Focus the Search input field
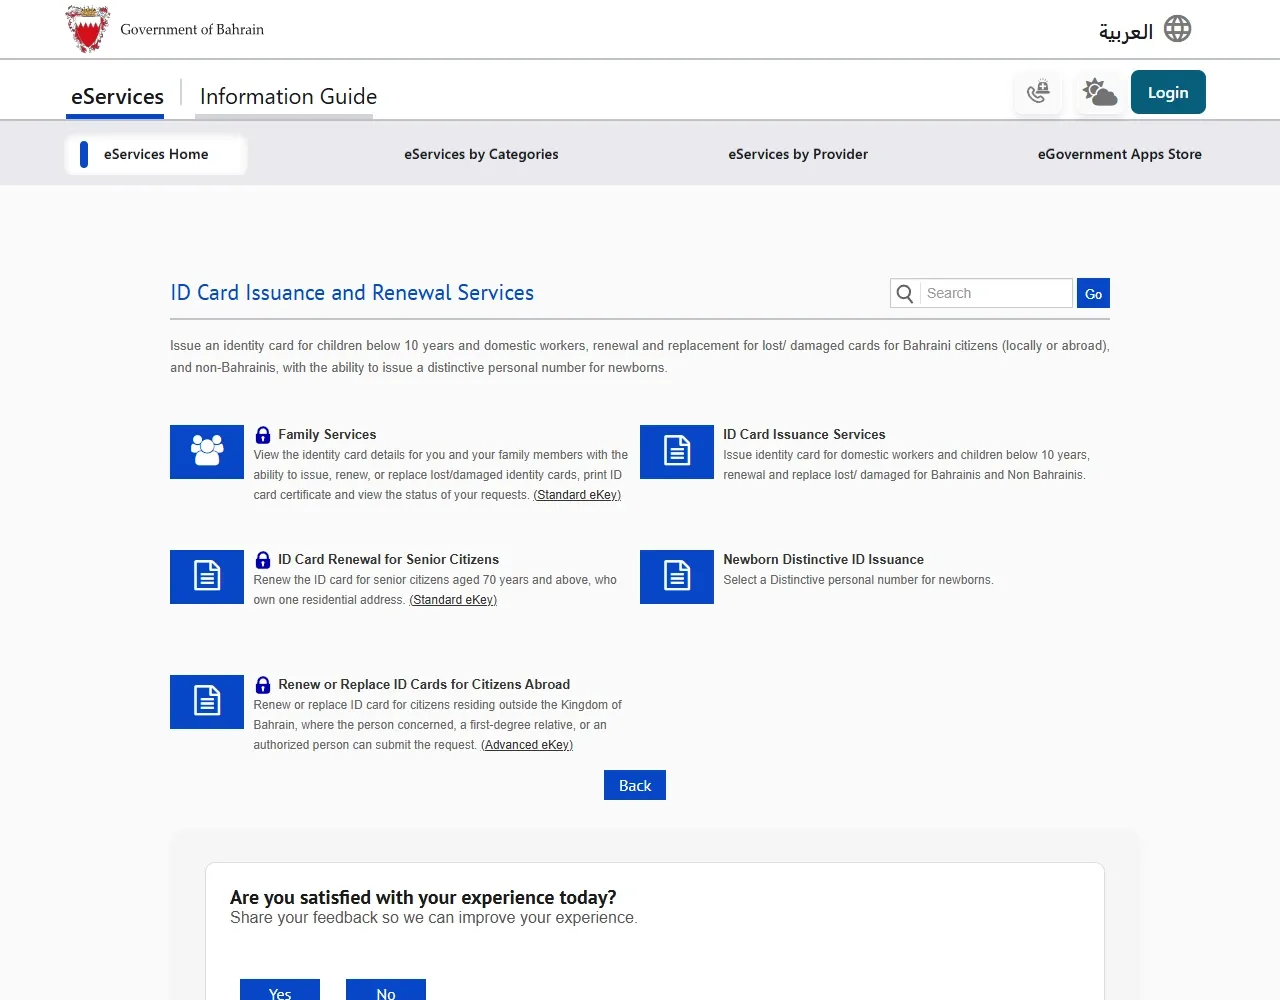 pyautogui.click(x=996, y=293)
